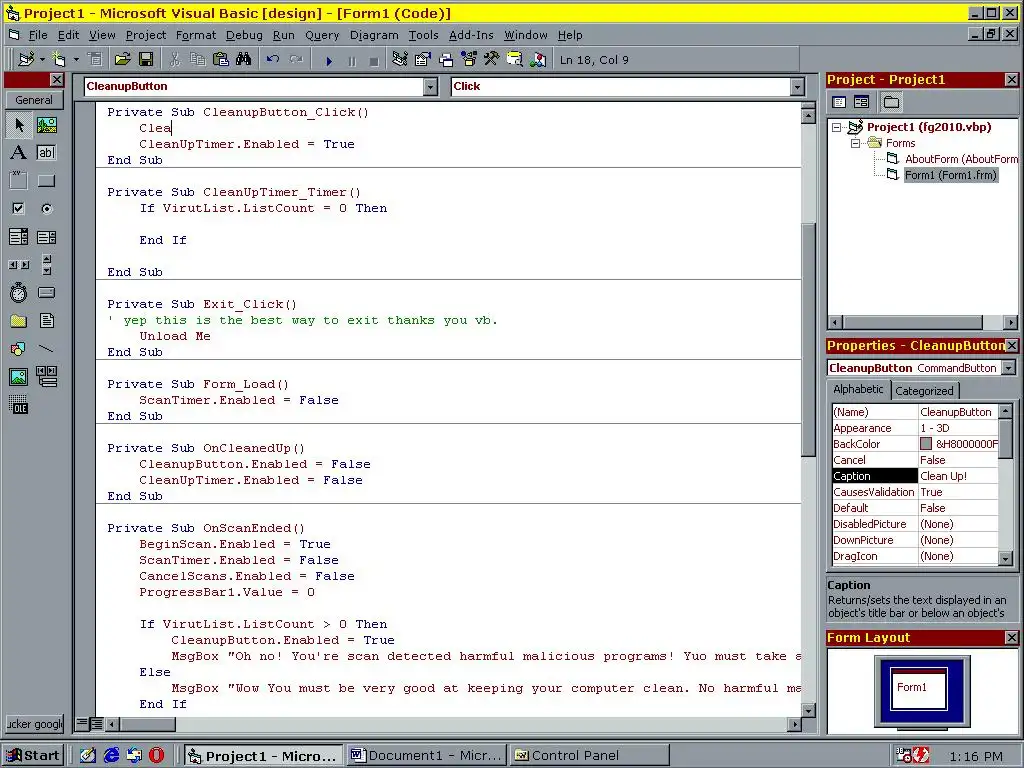The width and height of the screenshot is (1024, 768).
Task: Show the Toolbox via the hammer-and-wrench icon
Action: pos(492,59)
